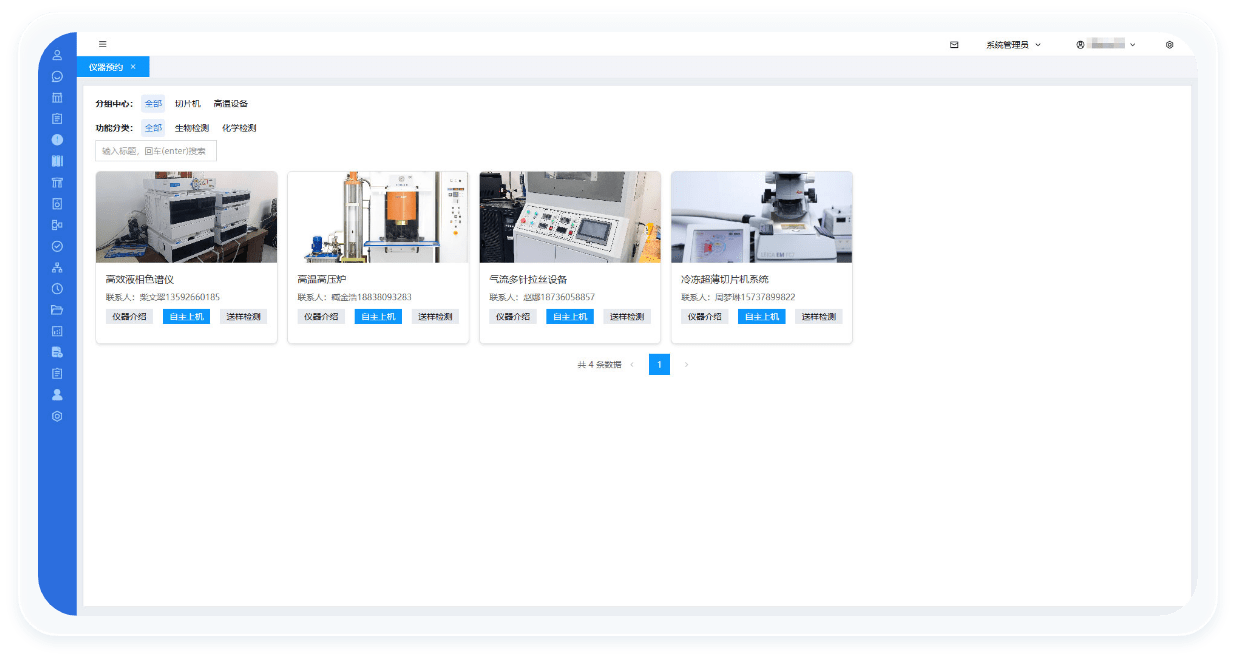Click the title search input field
This screenshot has width=1236, height=660.
click(x=156, y=151)
